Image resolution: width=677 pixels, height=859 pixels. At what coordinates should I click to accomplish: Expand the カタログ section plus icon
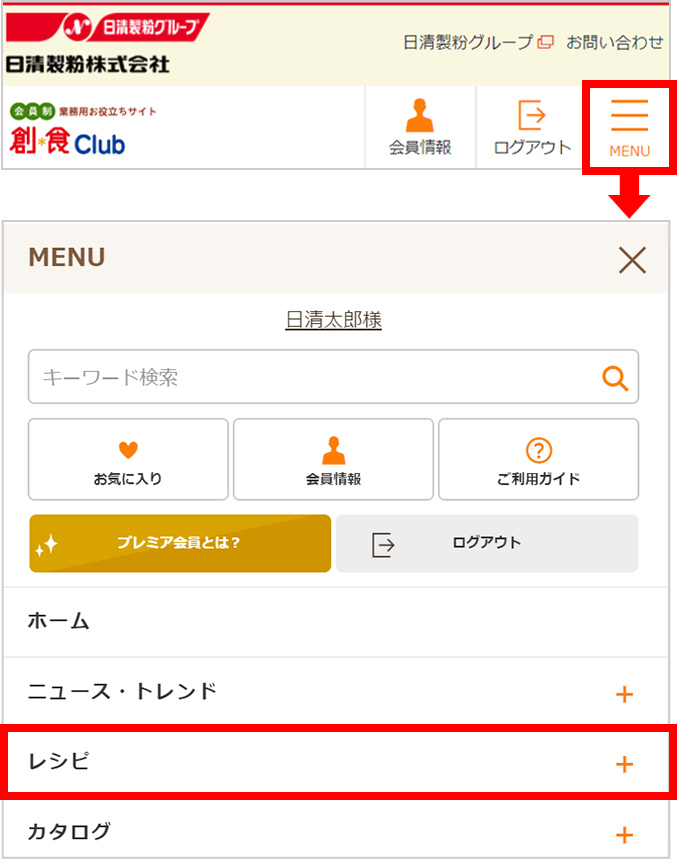[624, 835]
